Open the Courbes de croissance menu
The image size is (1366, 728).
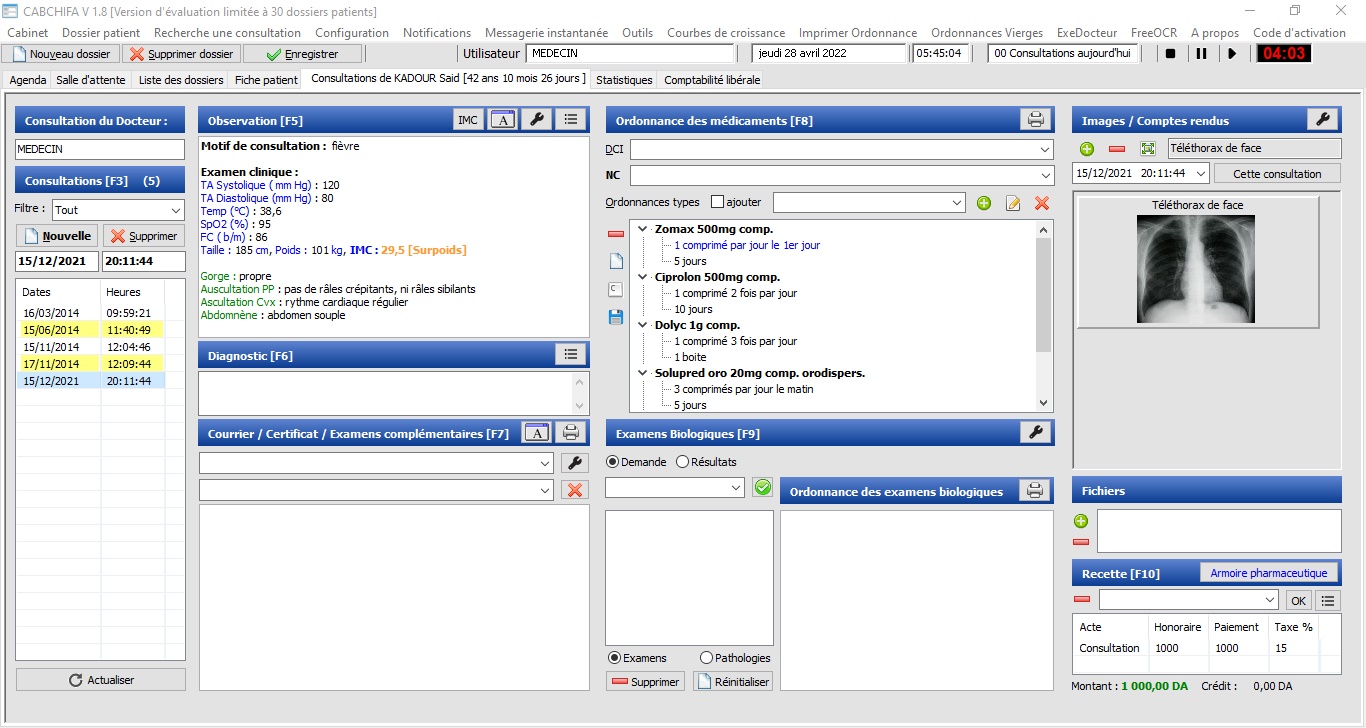tap(725, 33)
